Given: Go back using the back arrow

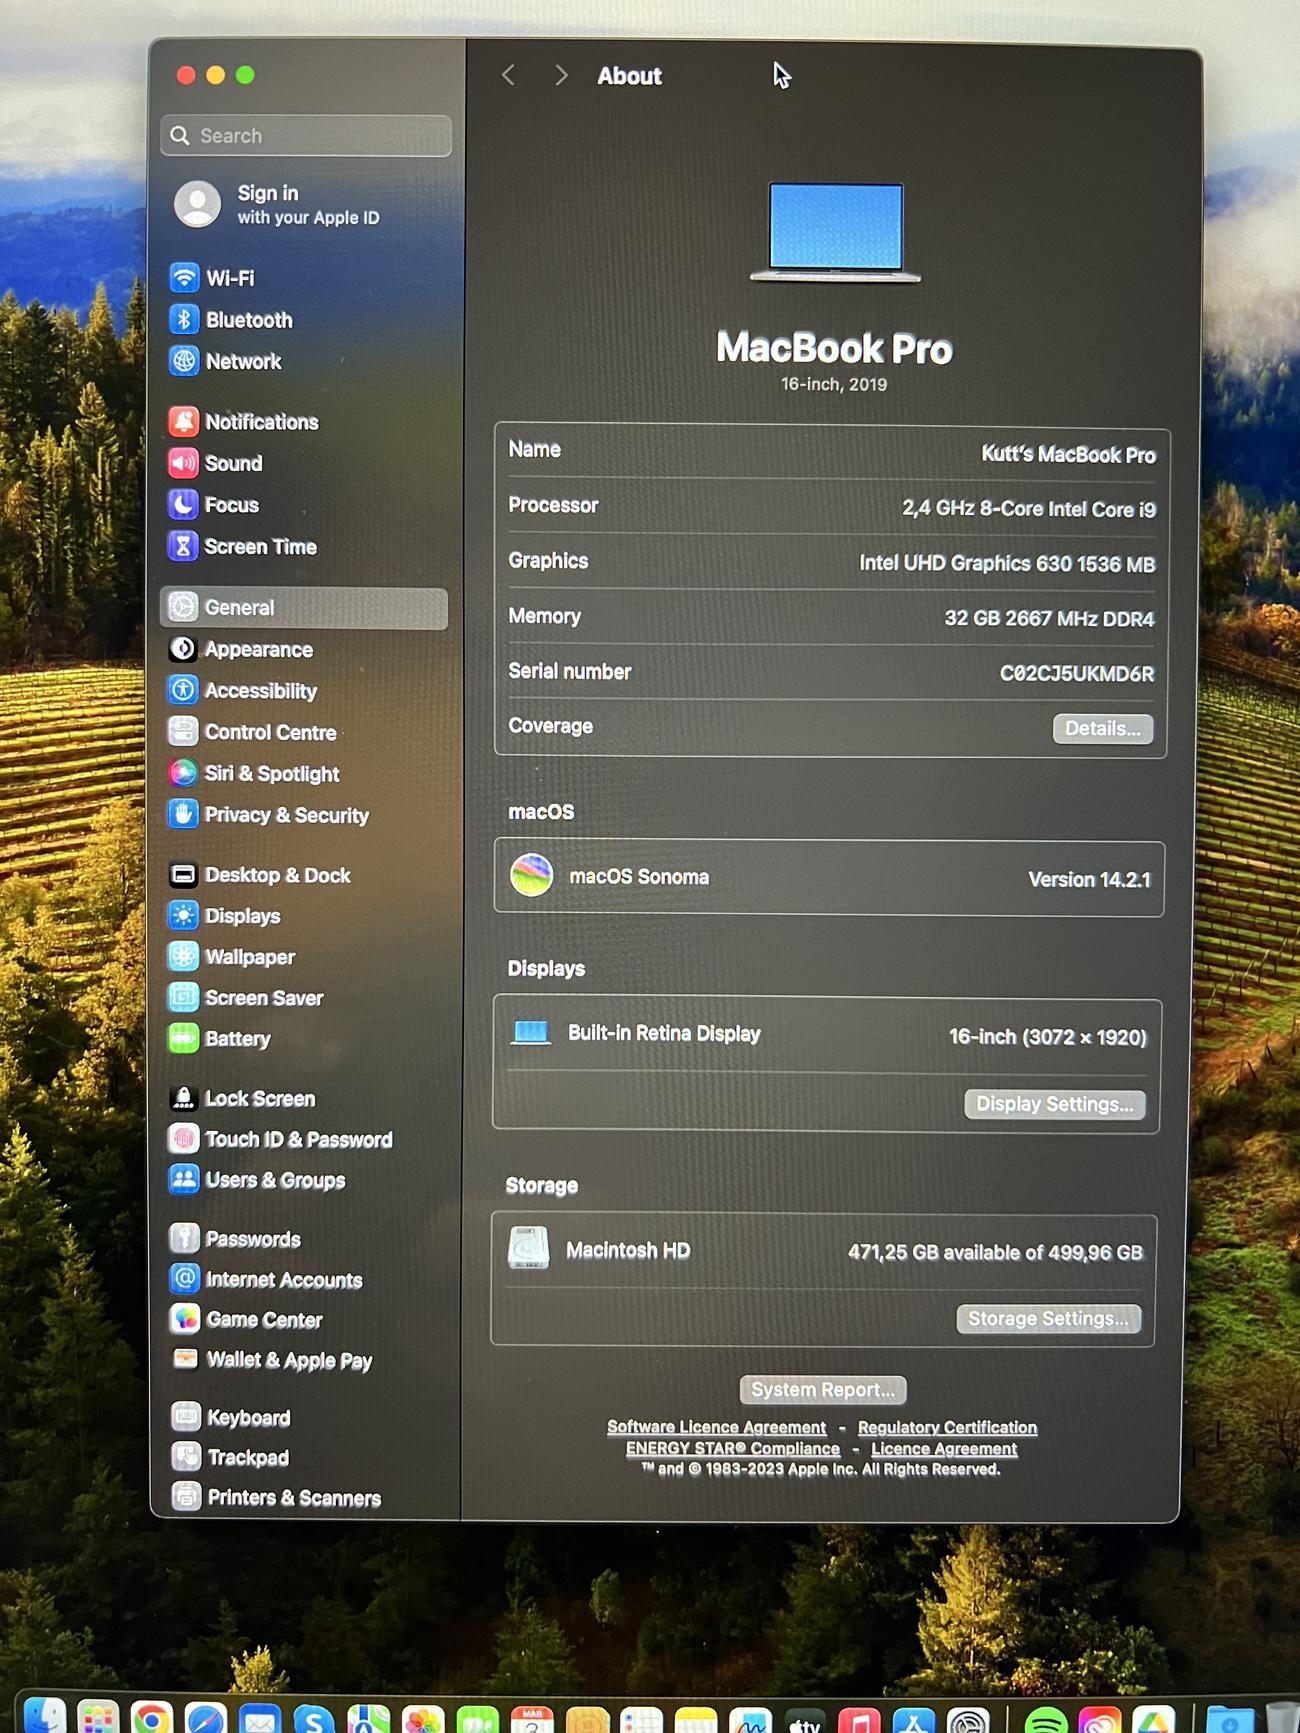Looking at the screenshot, I should click(509, 76).
